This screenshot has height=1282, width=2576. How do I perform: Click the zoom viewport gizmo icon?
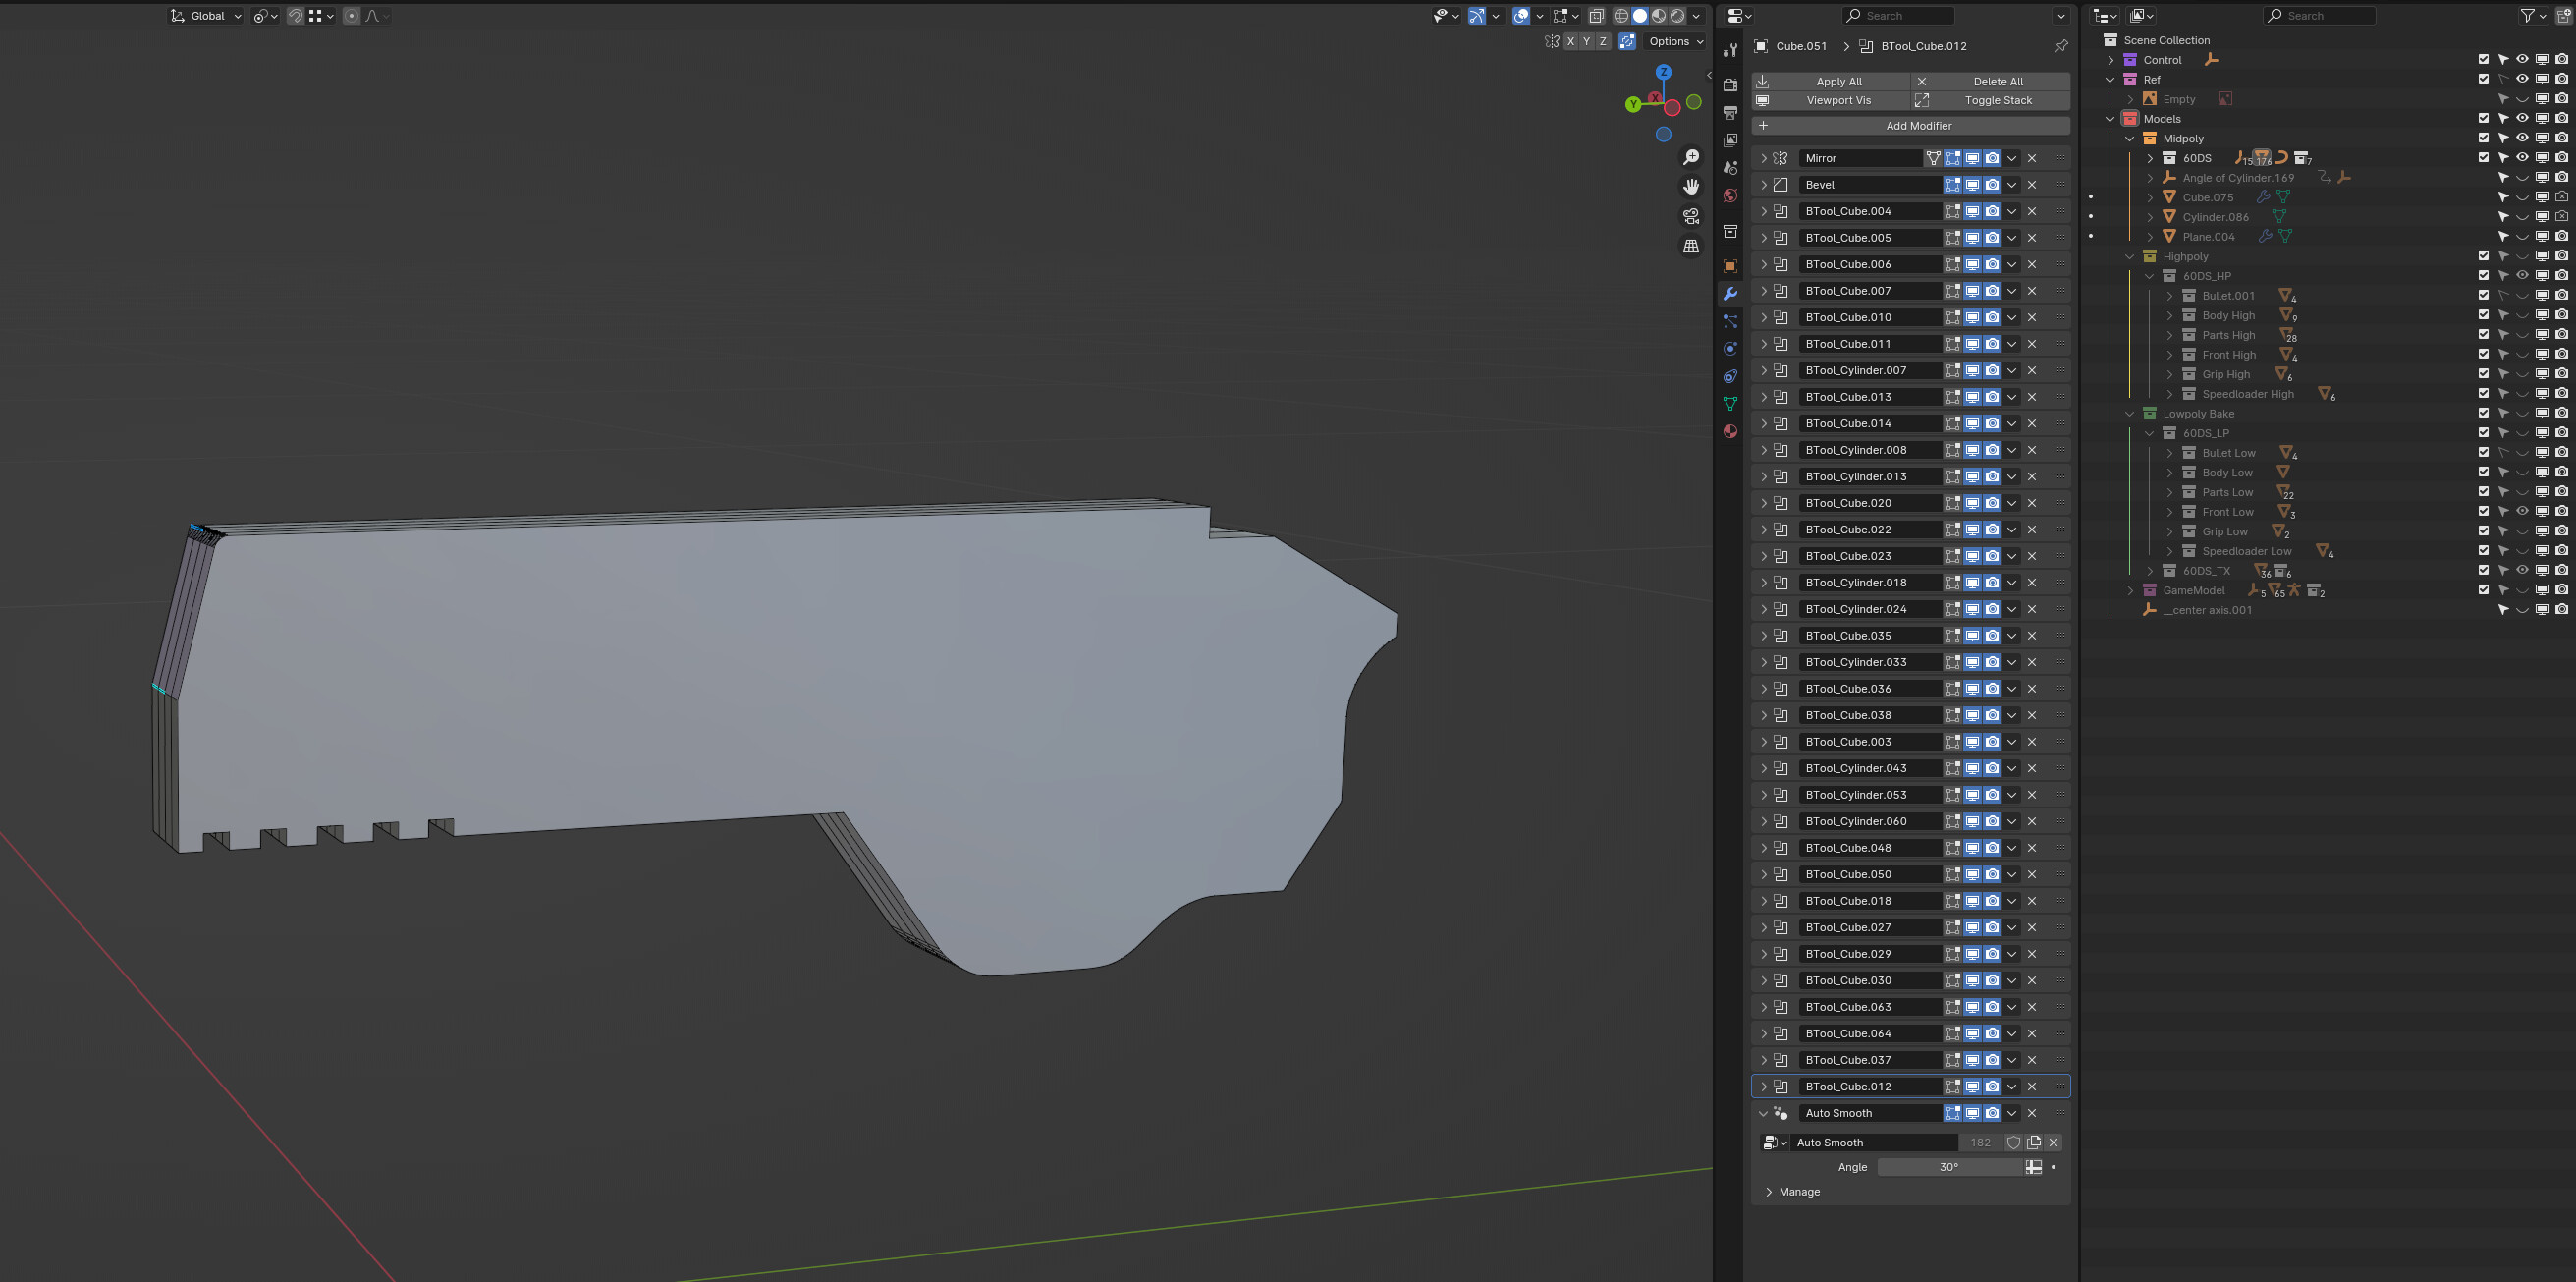point(1691,157)
